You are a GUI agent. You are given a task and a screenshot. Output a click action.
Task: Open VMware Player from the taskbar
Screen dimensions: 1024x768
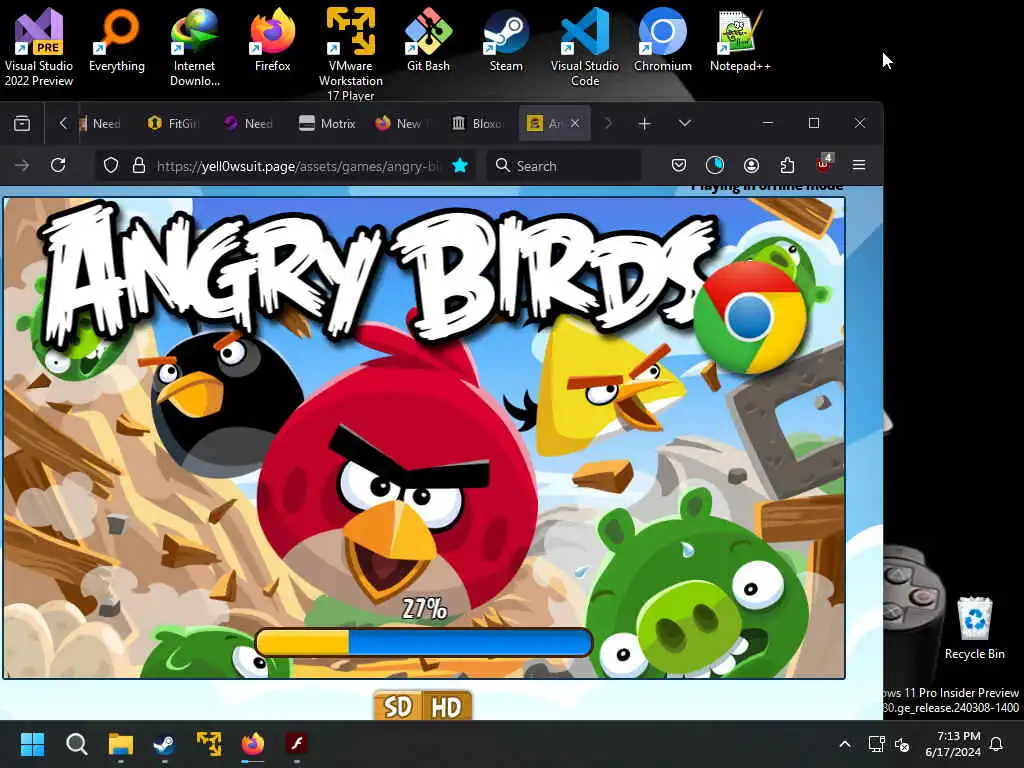[x=209, y=744]
